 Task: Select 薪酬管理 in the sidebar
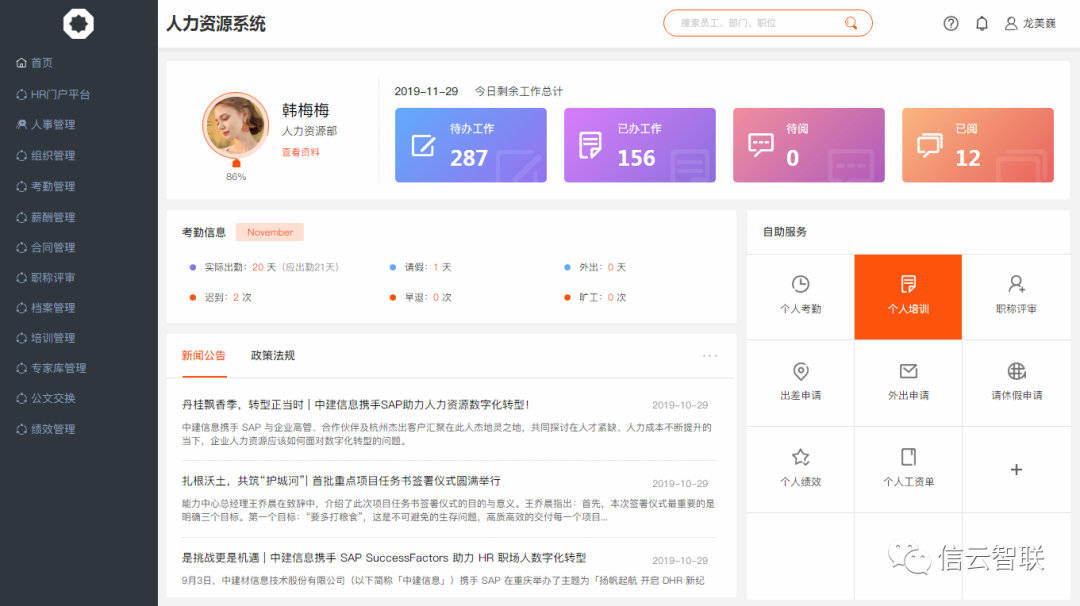point(53,217)
